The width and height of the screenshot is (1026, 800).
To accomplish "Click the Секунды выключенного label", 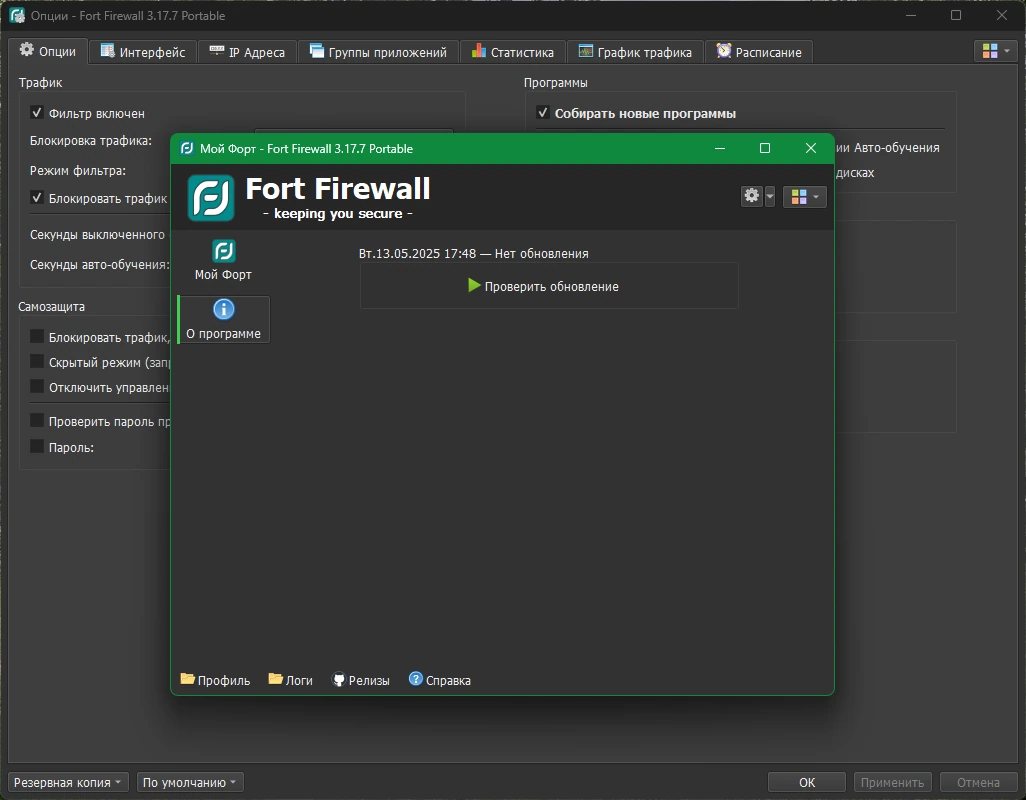I will pyautogui.click(x=97, y=234).
